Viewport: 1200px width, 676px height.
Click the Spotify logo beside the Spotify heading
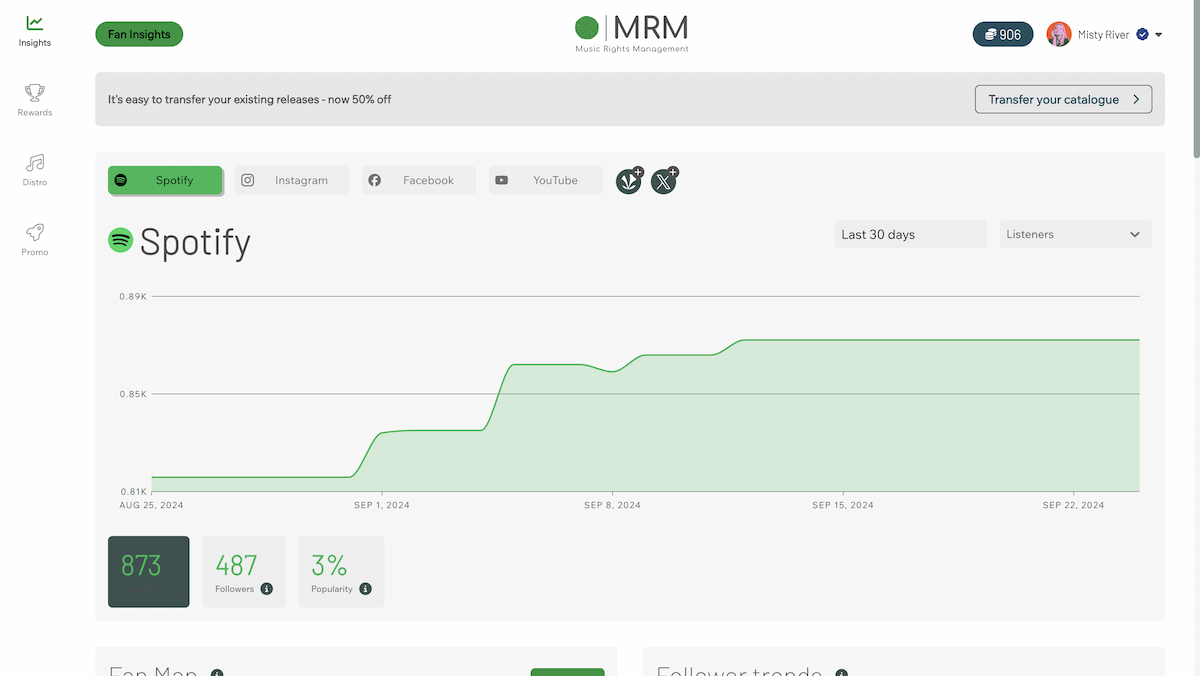coord(120,241)
